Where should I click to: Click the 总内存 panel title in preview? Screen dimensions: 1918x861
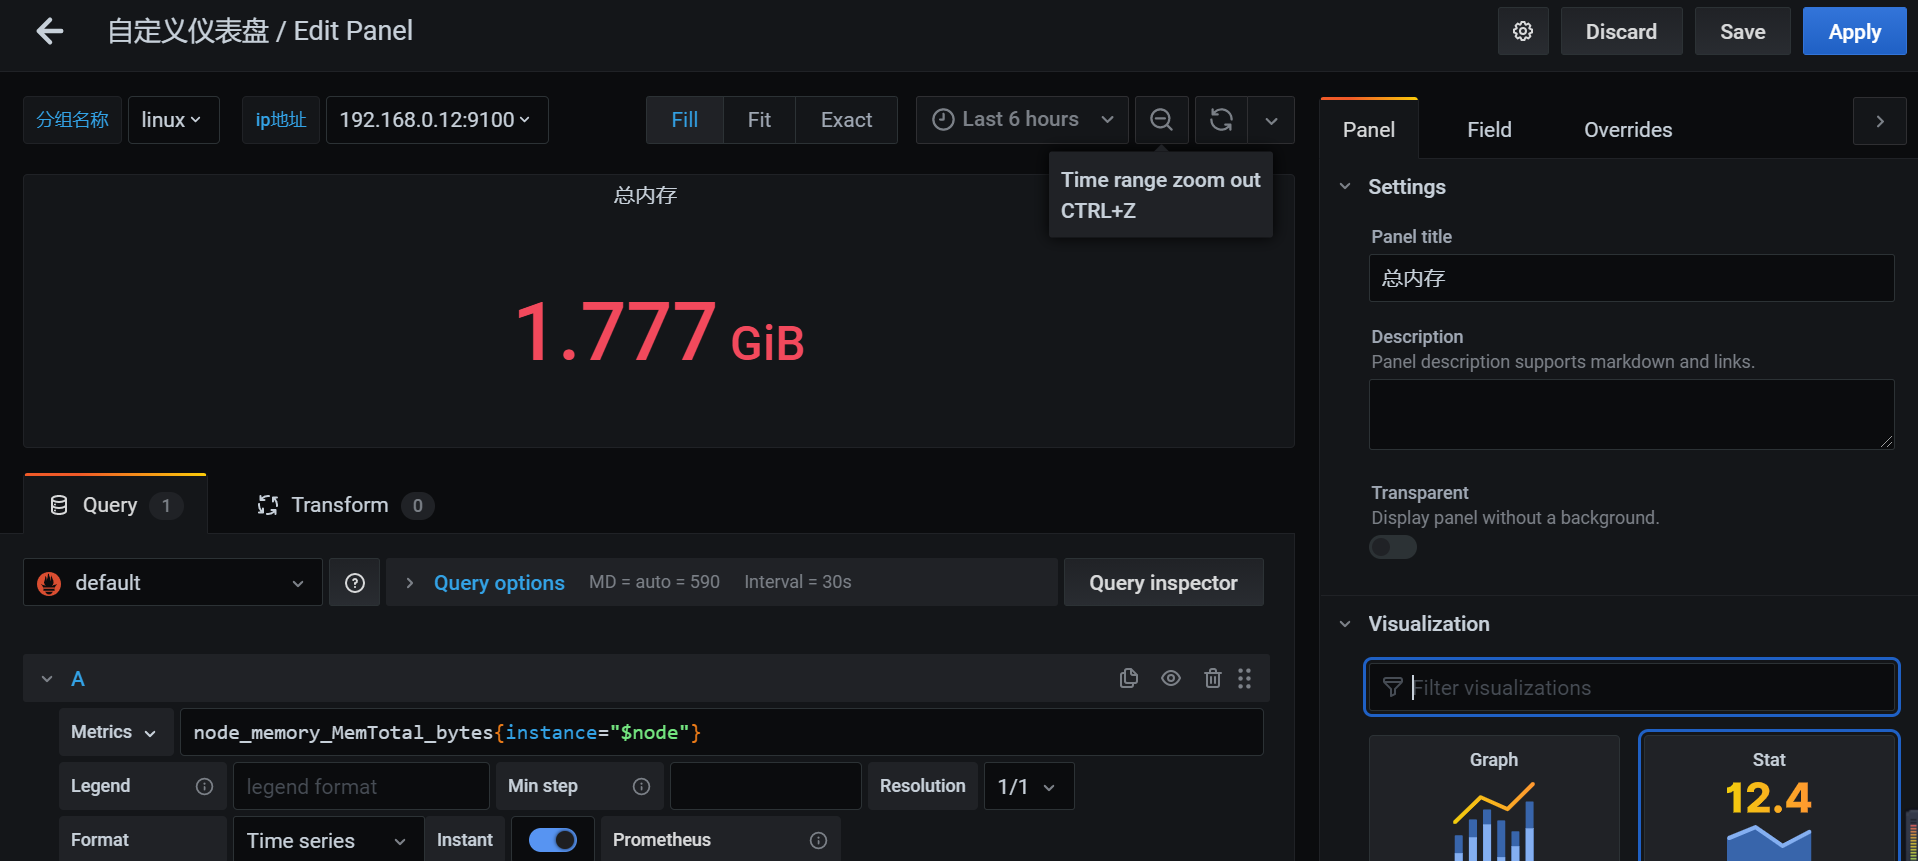645,195
